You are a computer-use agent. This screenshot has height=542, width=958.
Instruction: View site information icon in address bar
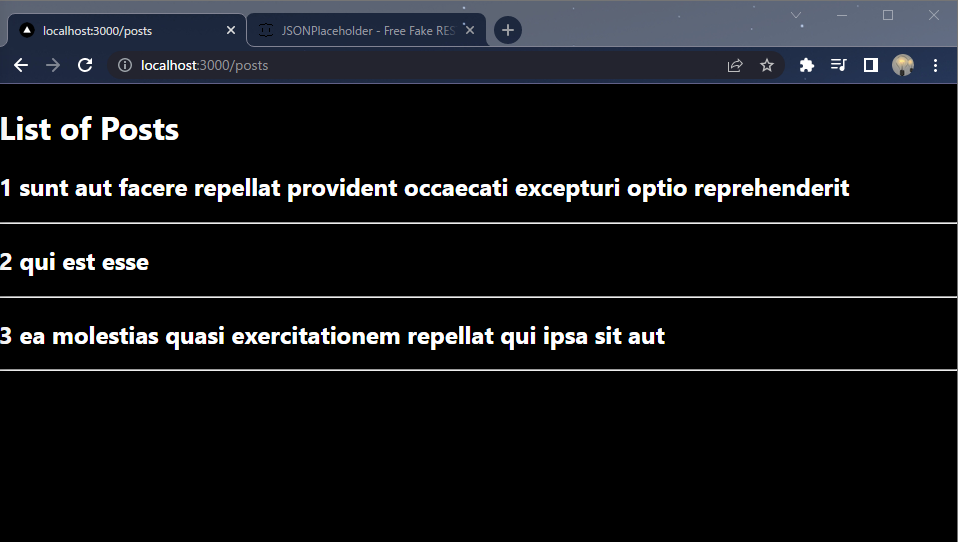coord(125,65)
